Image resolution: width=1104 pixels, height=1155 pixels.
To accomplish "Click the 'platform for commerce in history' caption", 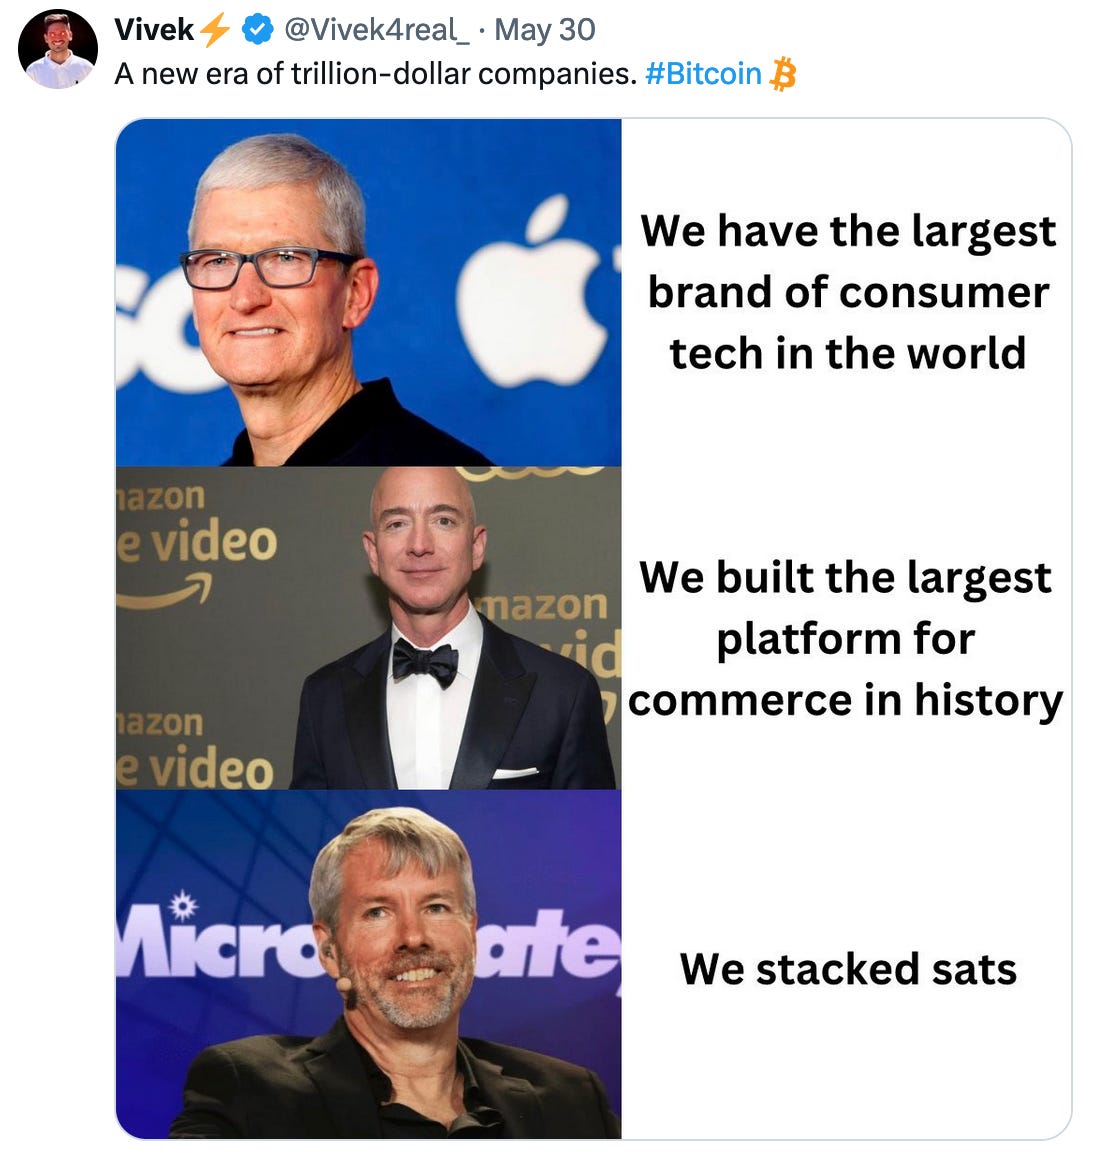I will 845,639.
